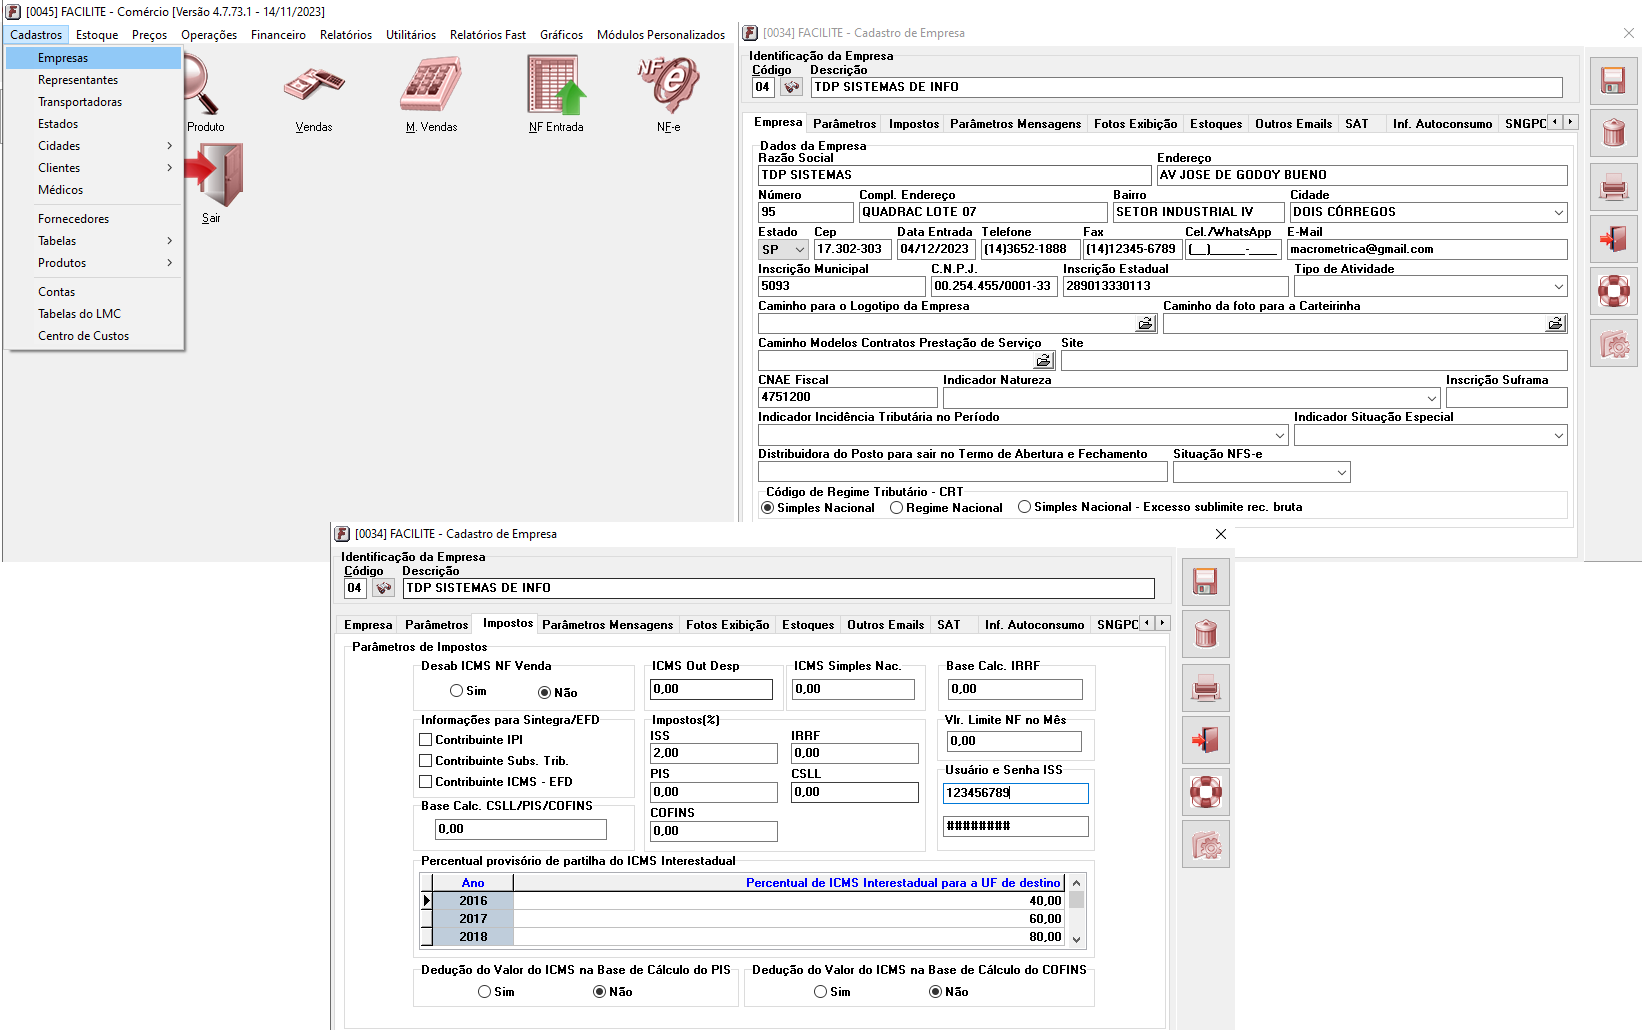Click search icon beside Código in upper window
The width and height of the screenshot is (1642, 1030).
tap(791, 87)
